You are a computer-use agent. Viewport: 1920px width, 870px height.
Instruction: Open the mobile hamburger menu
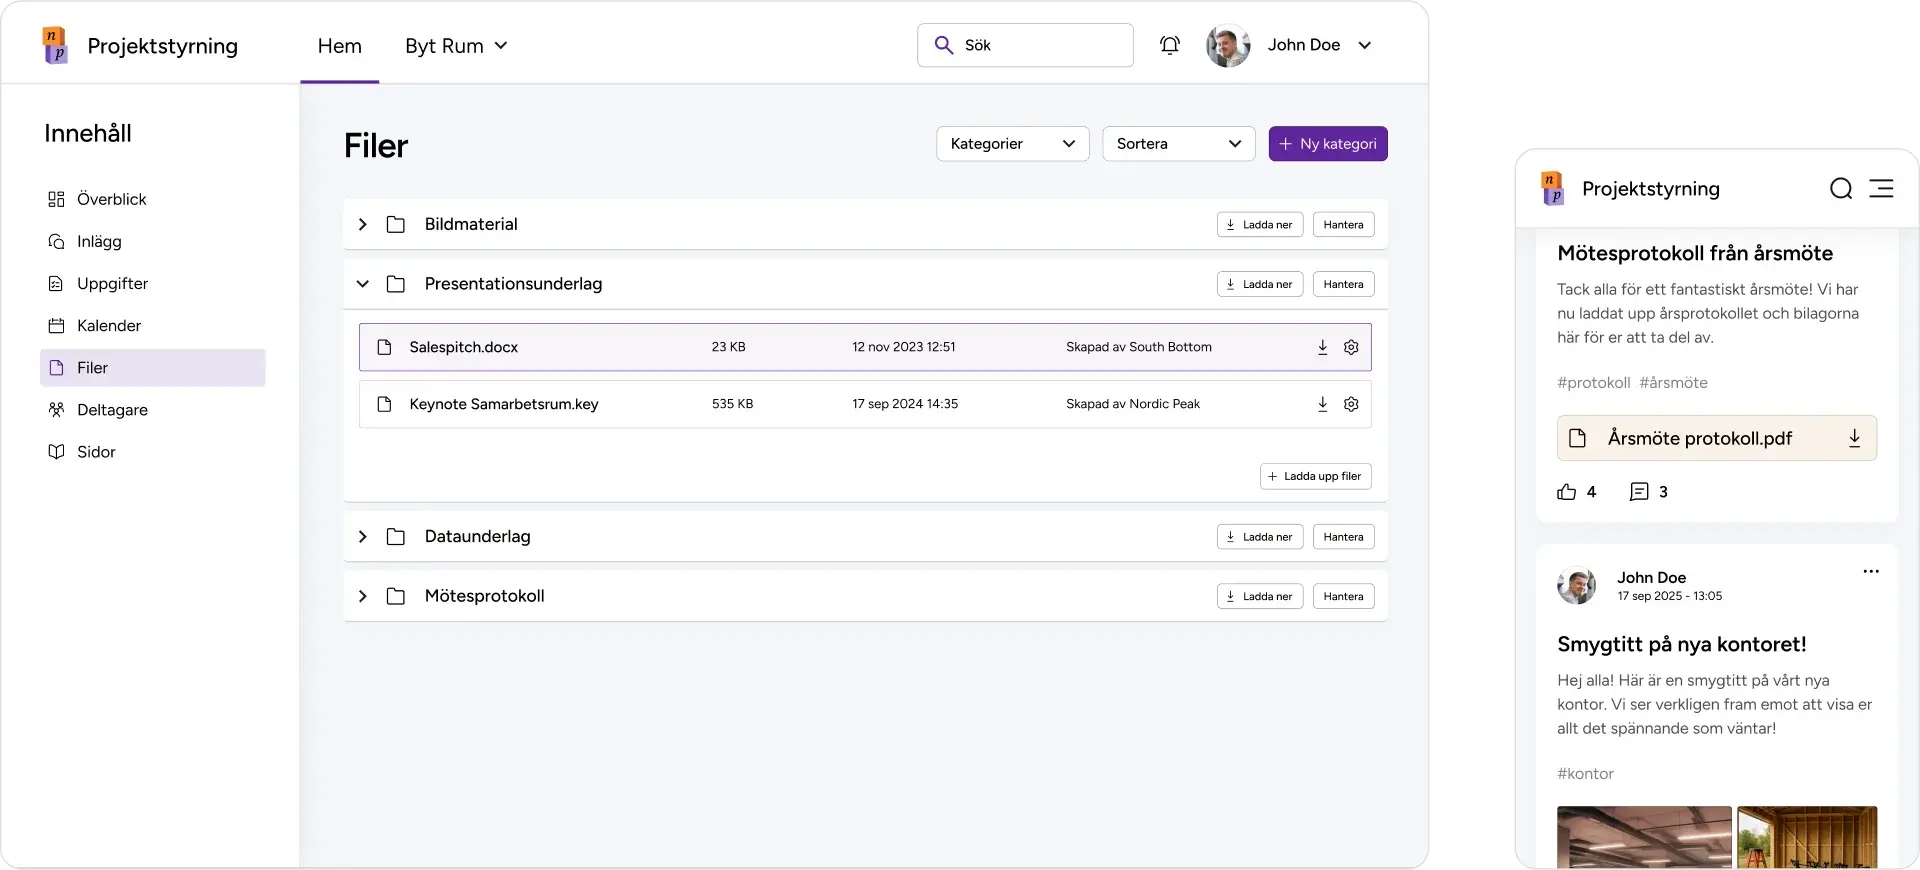[1881, 189]
